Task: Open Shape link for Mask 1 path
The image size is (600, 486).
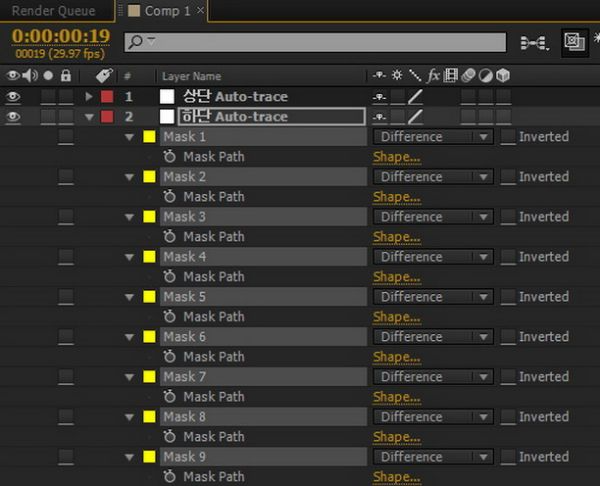Action: coord(397,157)
